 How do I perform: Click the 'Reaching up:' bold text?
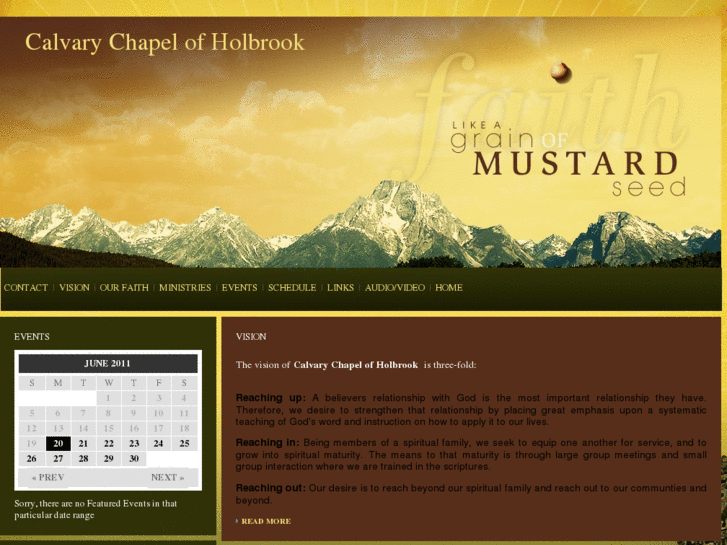tap(271, 398)
